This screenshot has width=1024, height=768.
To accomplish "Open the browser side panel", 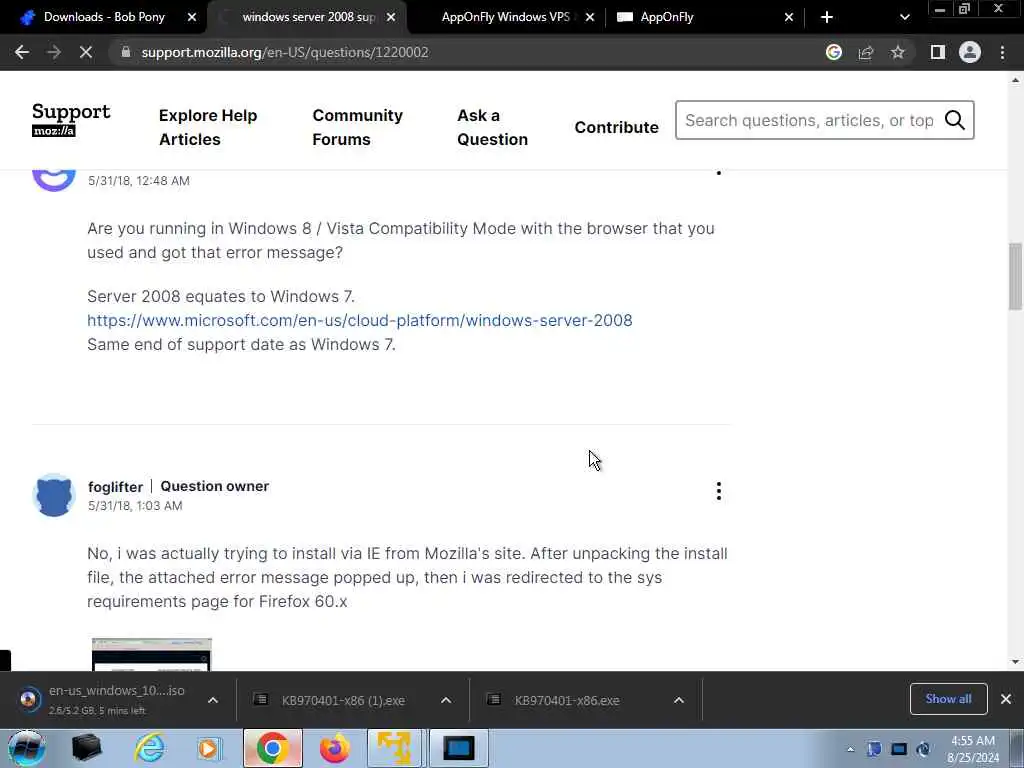I will [x=938, y=52].
